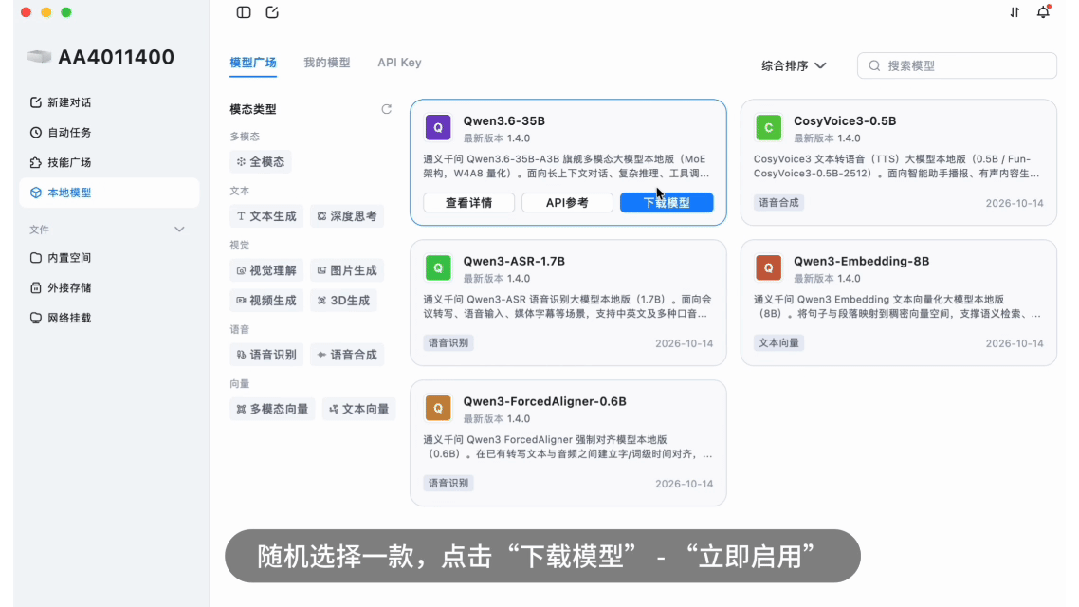Open the 综合排序 sort dropdown
This screenshot has height=607, width=1079.
coord(793,65)
